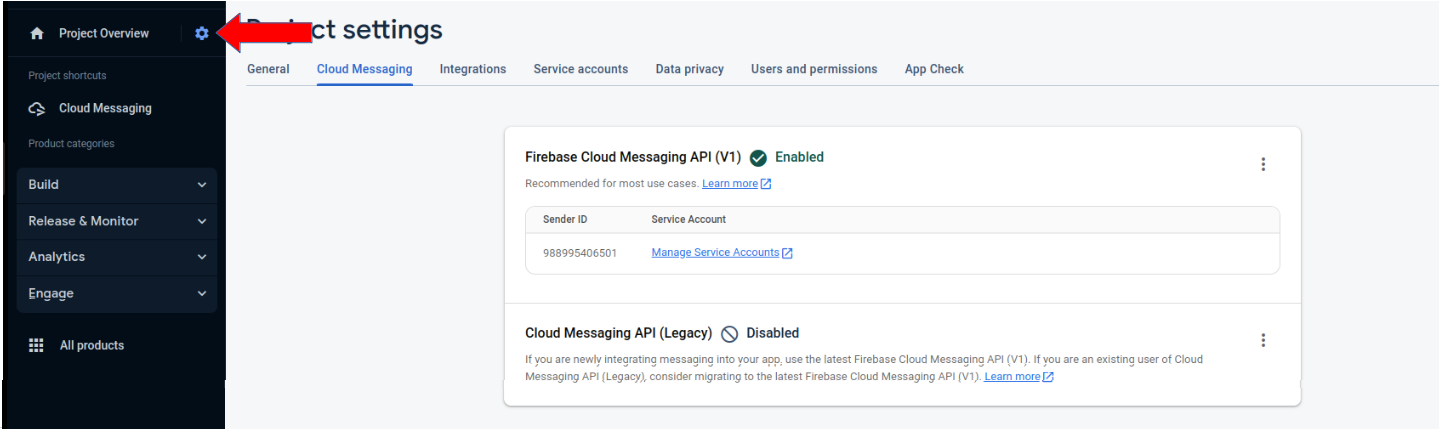The image size is (1439, 429).
Task: Open the Integrations tab
Action: (x=473, y=69)
